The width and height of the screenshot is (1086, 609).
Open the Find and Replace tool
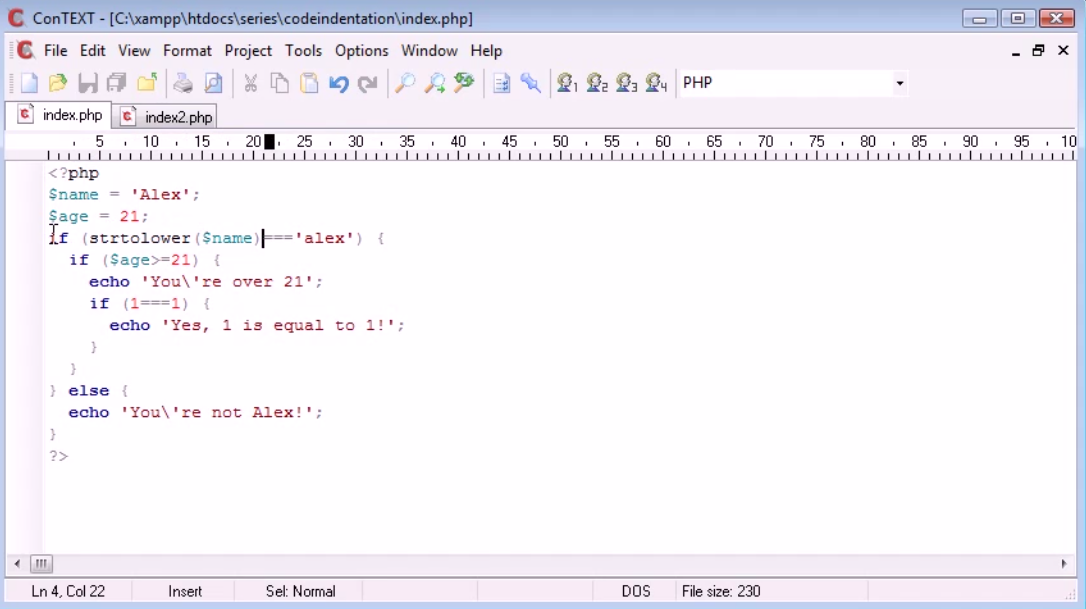(463, 83)
